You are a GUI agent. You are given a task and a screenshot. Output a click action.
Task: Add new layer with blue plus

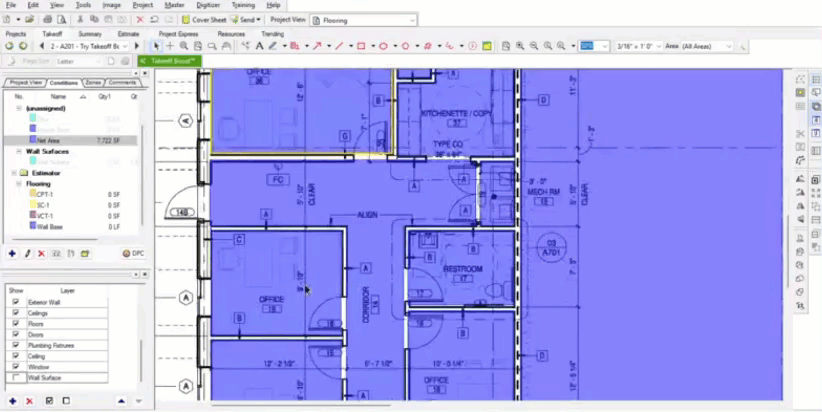pos(13,401)
